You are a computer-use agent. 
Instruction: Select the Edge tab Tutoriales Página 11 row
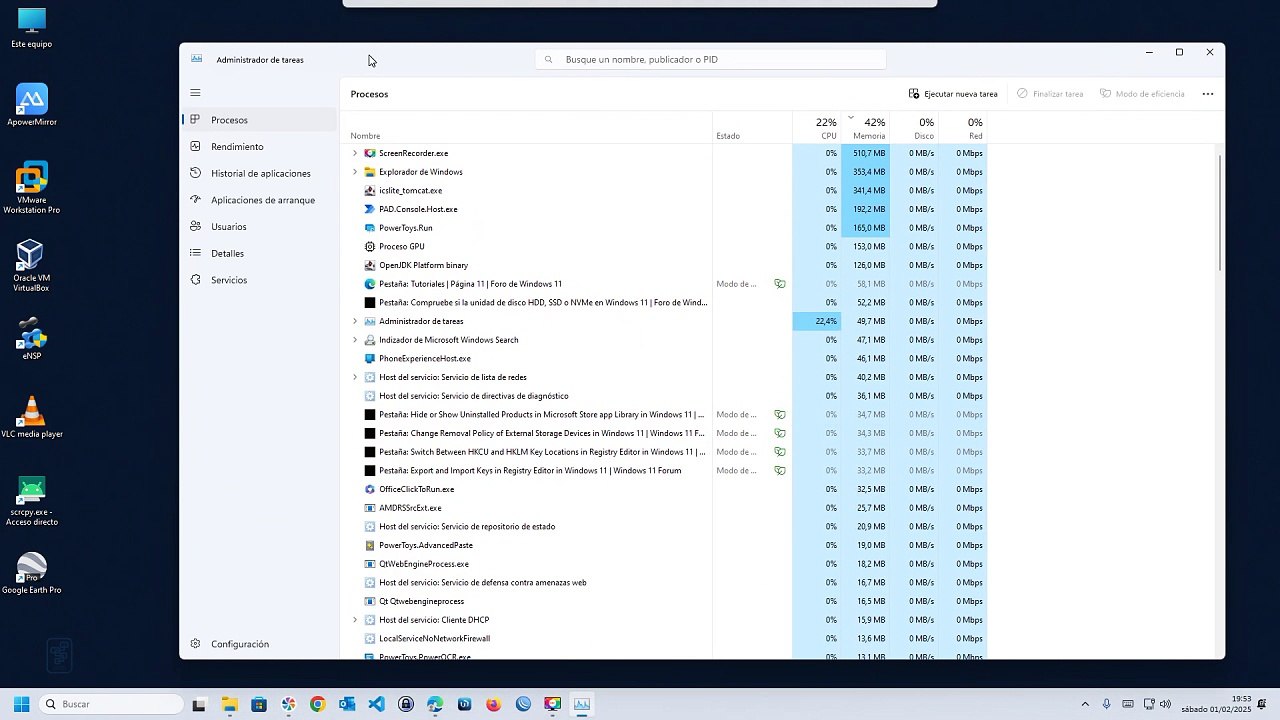(x=665, y=284)
